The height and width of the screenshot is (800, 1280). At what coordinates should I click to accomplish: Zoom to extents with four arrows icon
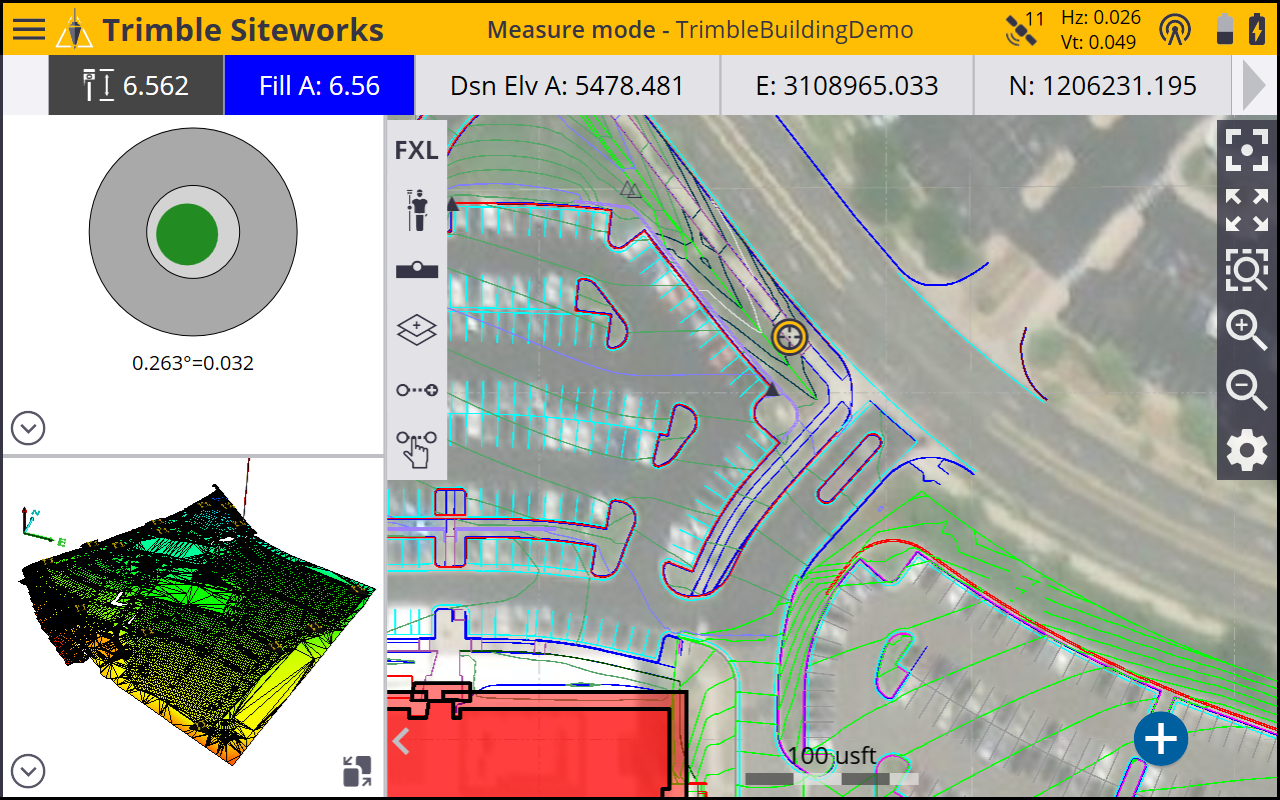point(1247,210)
